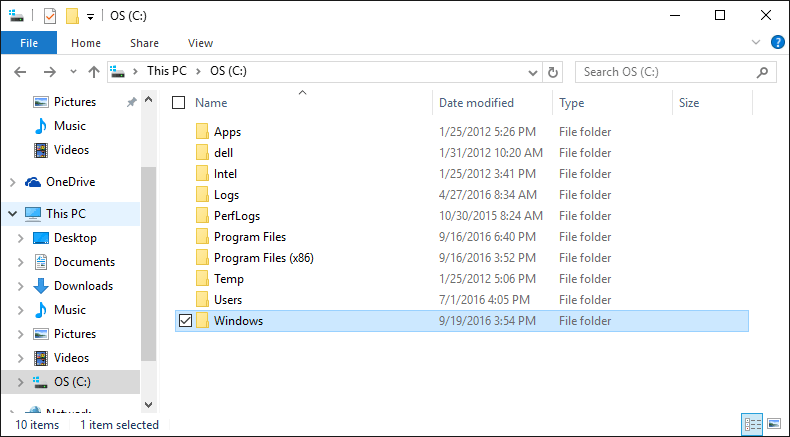Expand Music node under This PC
This screenshot has height=437, width=790.
(x=21, y=310)
